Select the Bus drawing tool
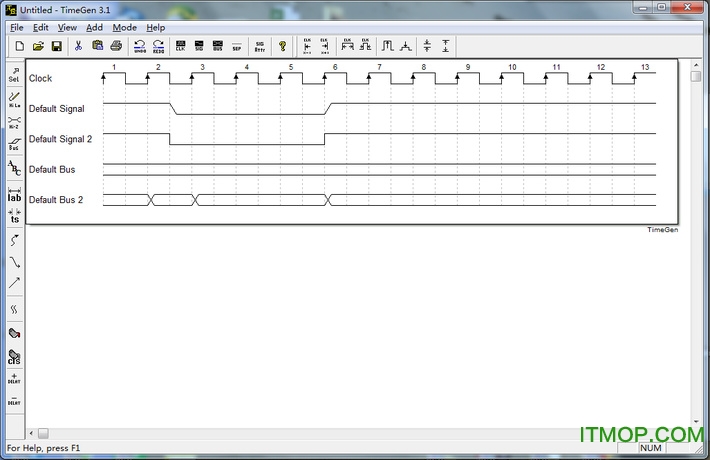Image resolution: width=710 pixels, height=460 pixels. click(x=14, y=144)
